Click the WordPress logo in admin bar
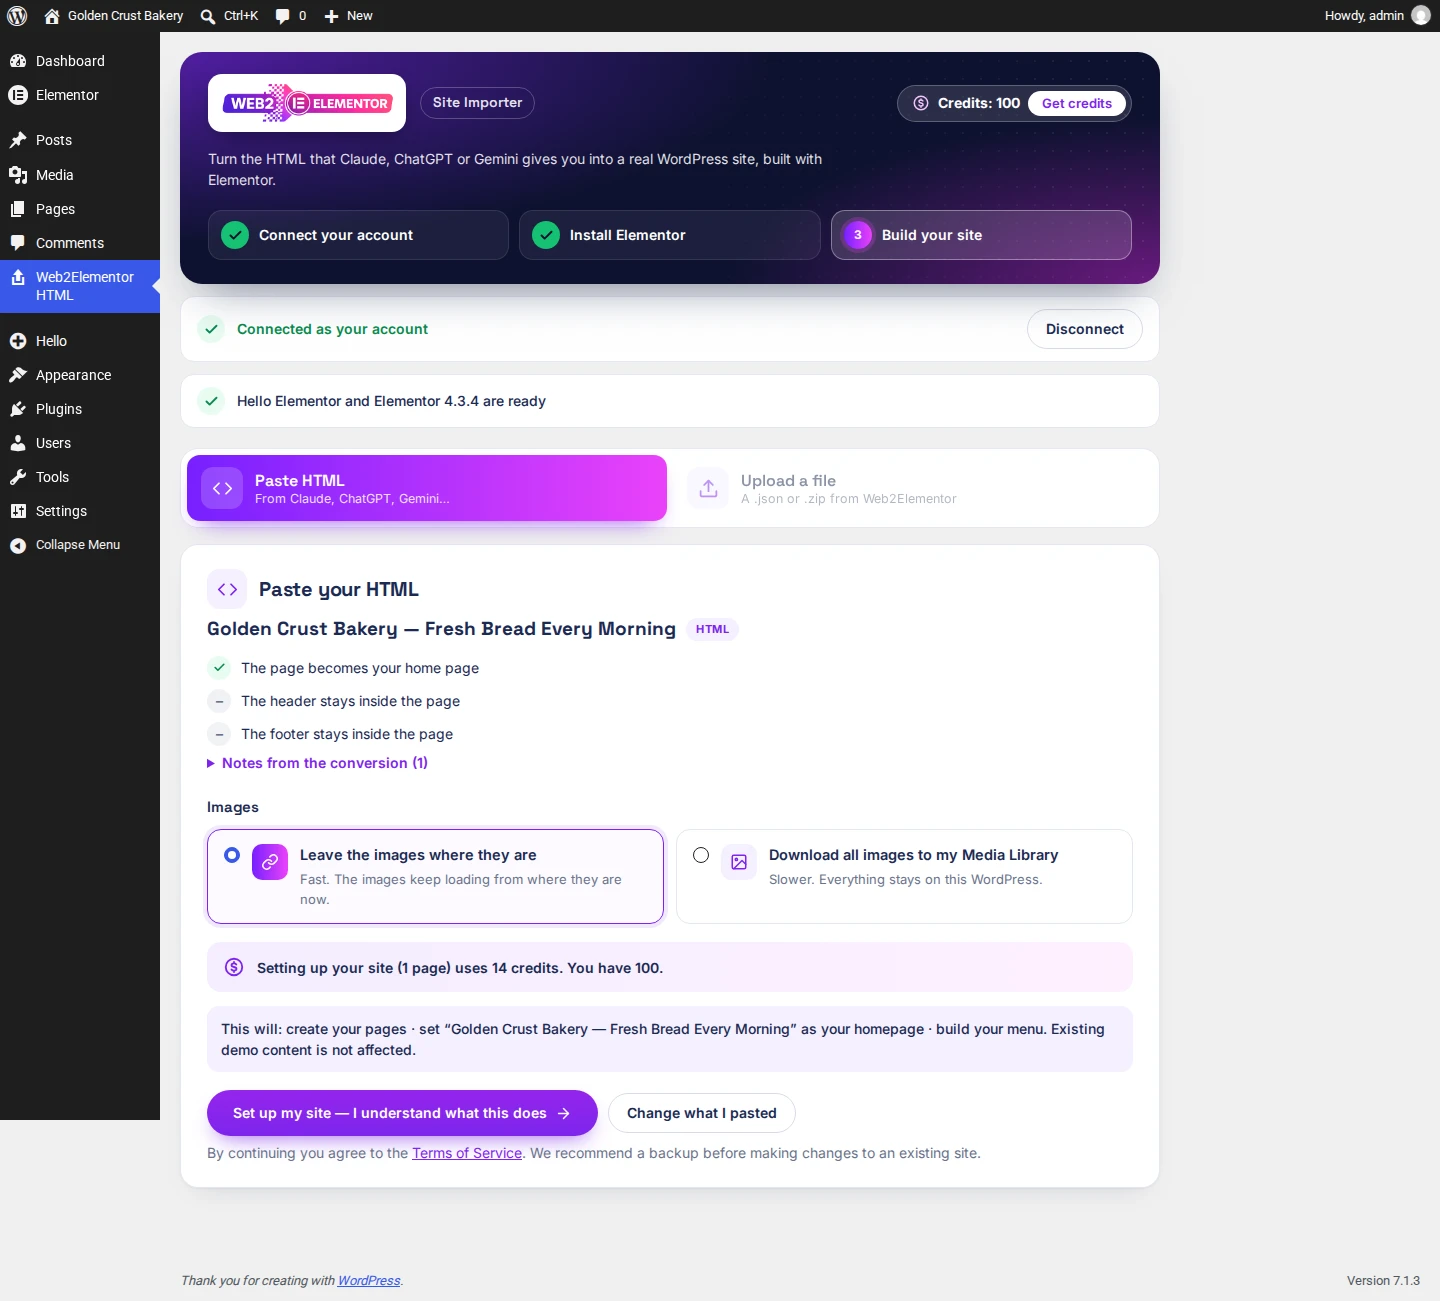This screenshot has width=1440, height=1301. pyautogui.click(x=17, y=16)
